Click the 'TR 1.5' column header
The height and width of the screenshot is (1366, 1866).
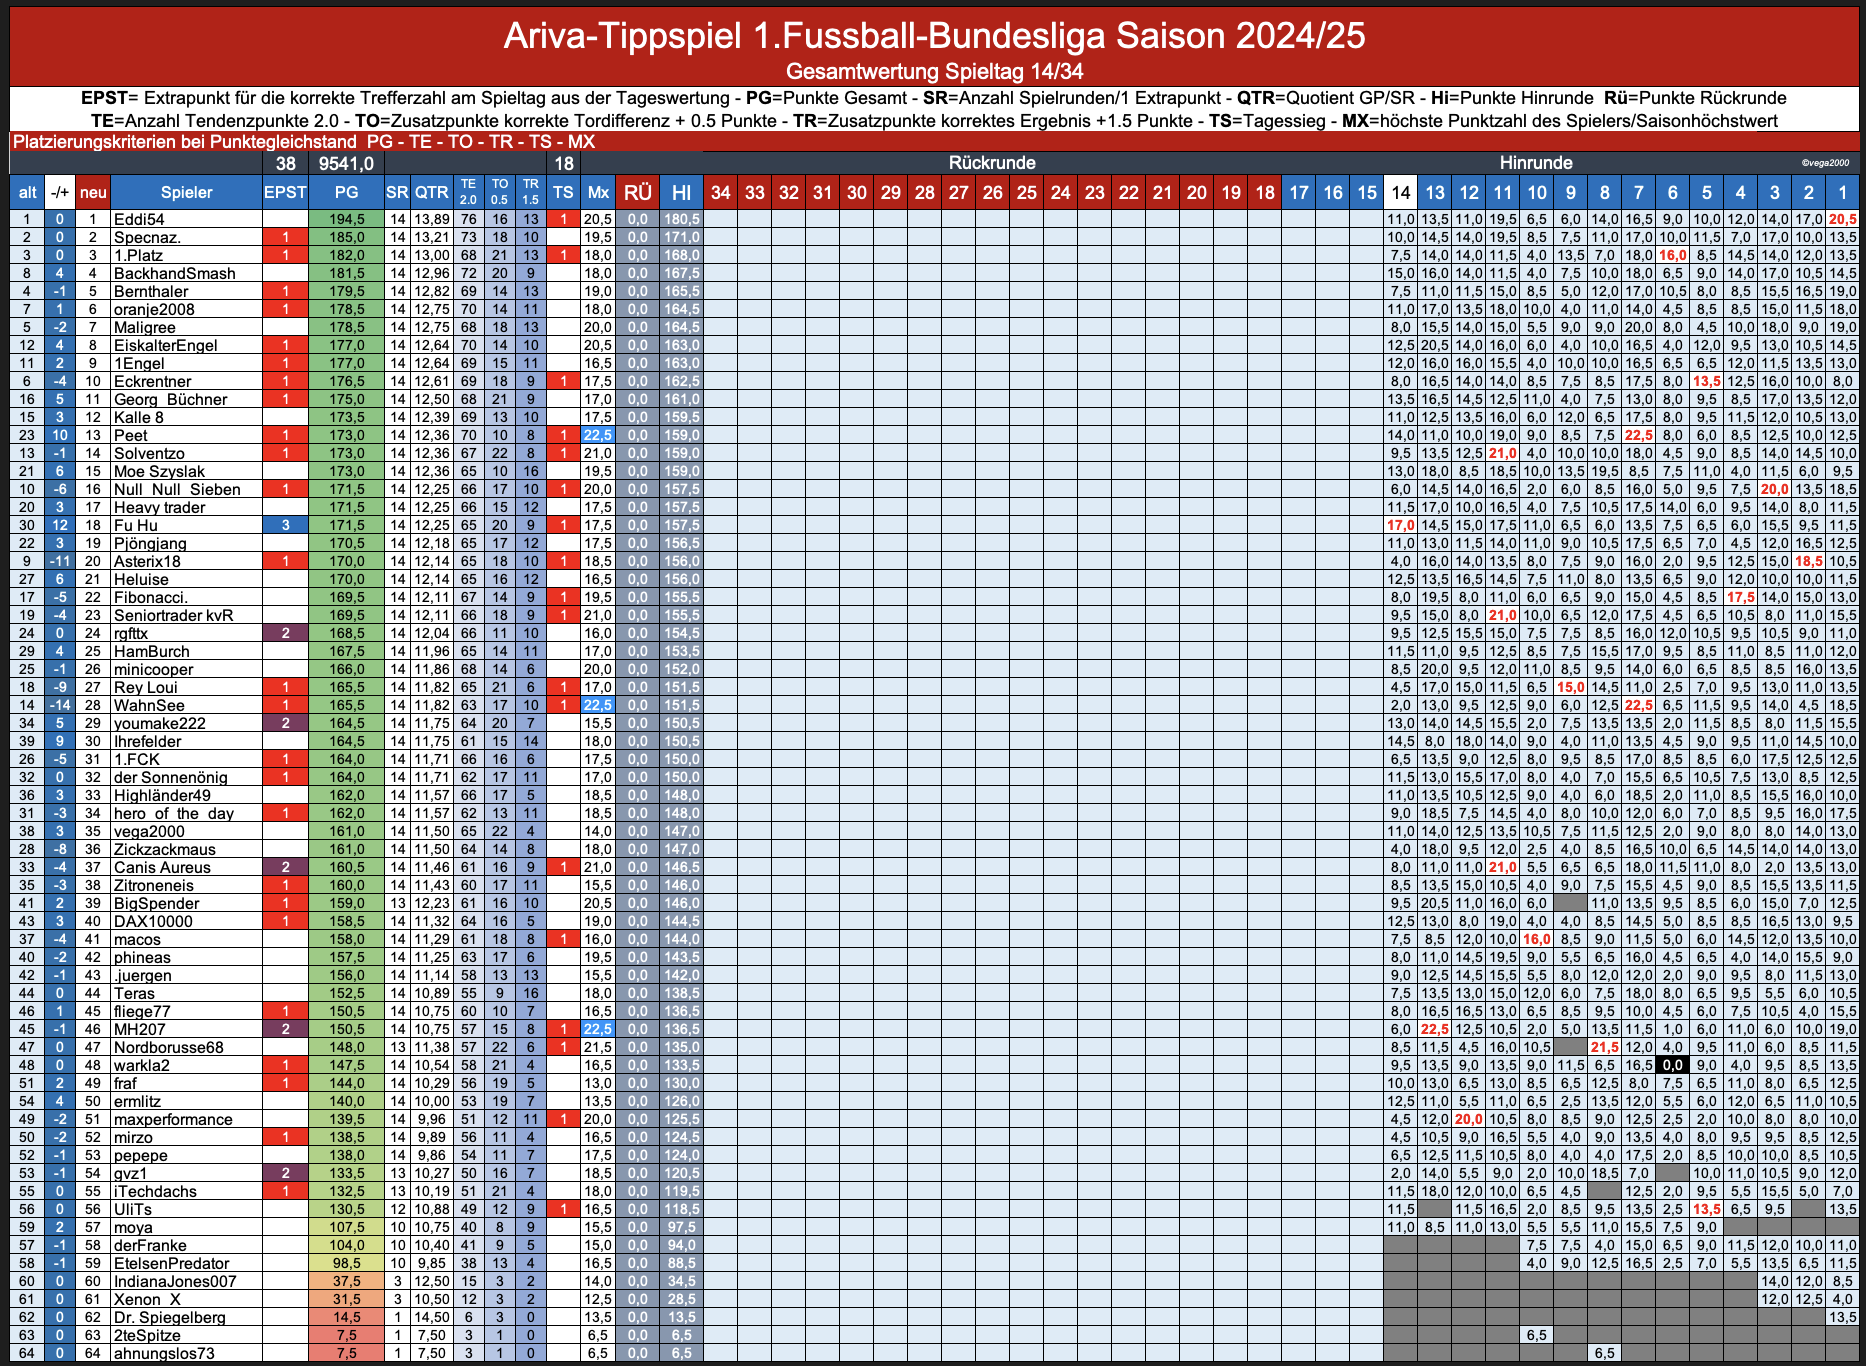(531, 192)
